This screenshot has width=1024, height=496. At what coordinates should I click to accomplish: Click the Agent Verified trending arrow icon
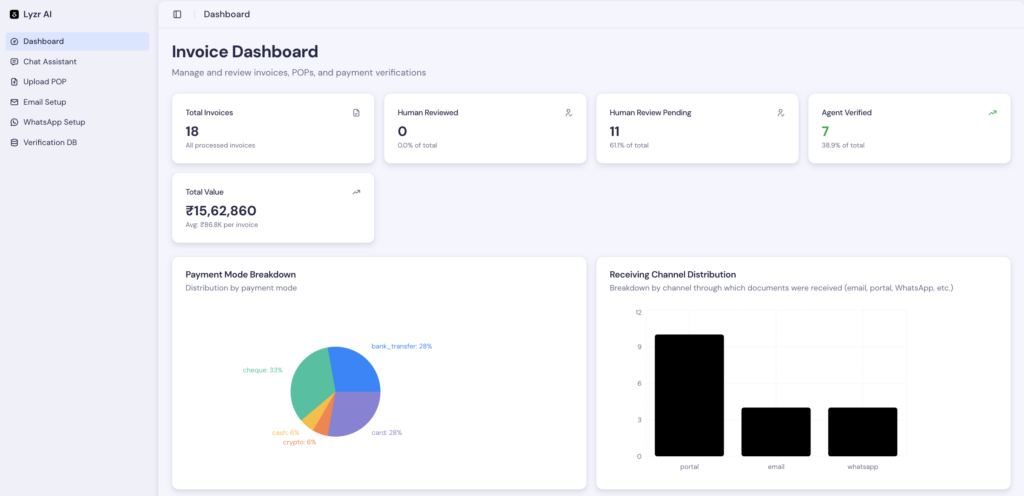point(992,113)
